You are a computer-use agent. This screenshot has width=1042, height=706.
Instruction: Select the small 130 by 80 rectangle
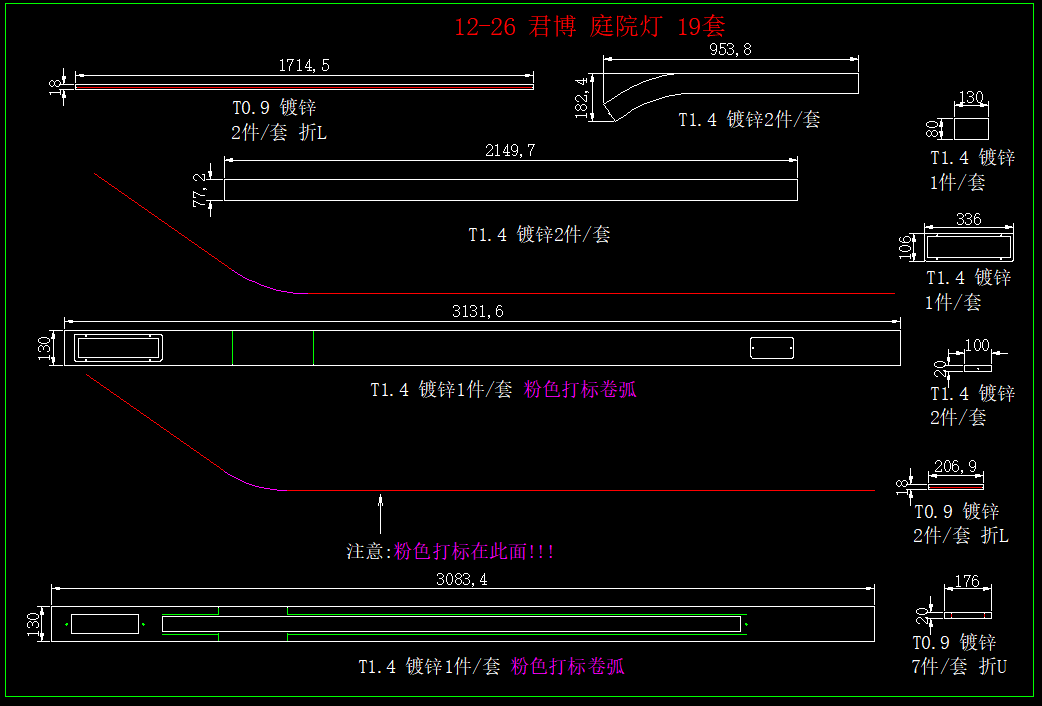[971, 128]
